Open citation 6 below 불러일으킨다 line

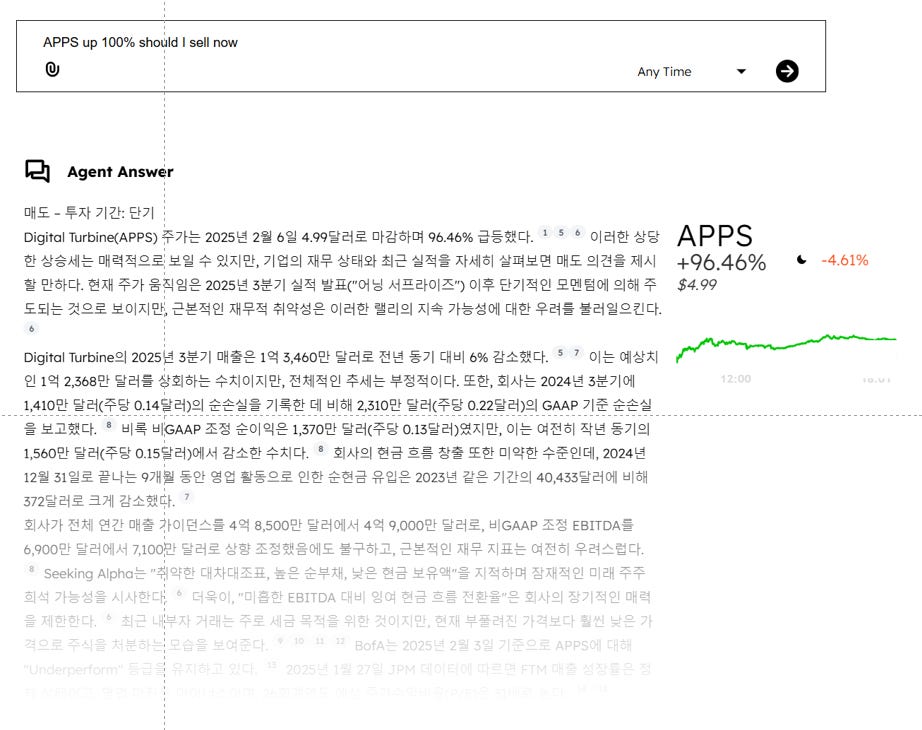(x=32, y=329)
